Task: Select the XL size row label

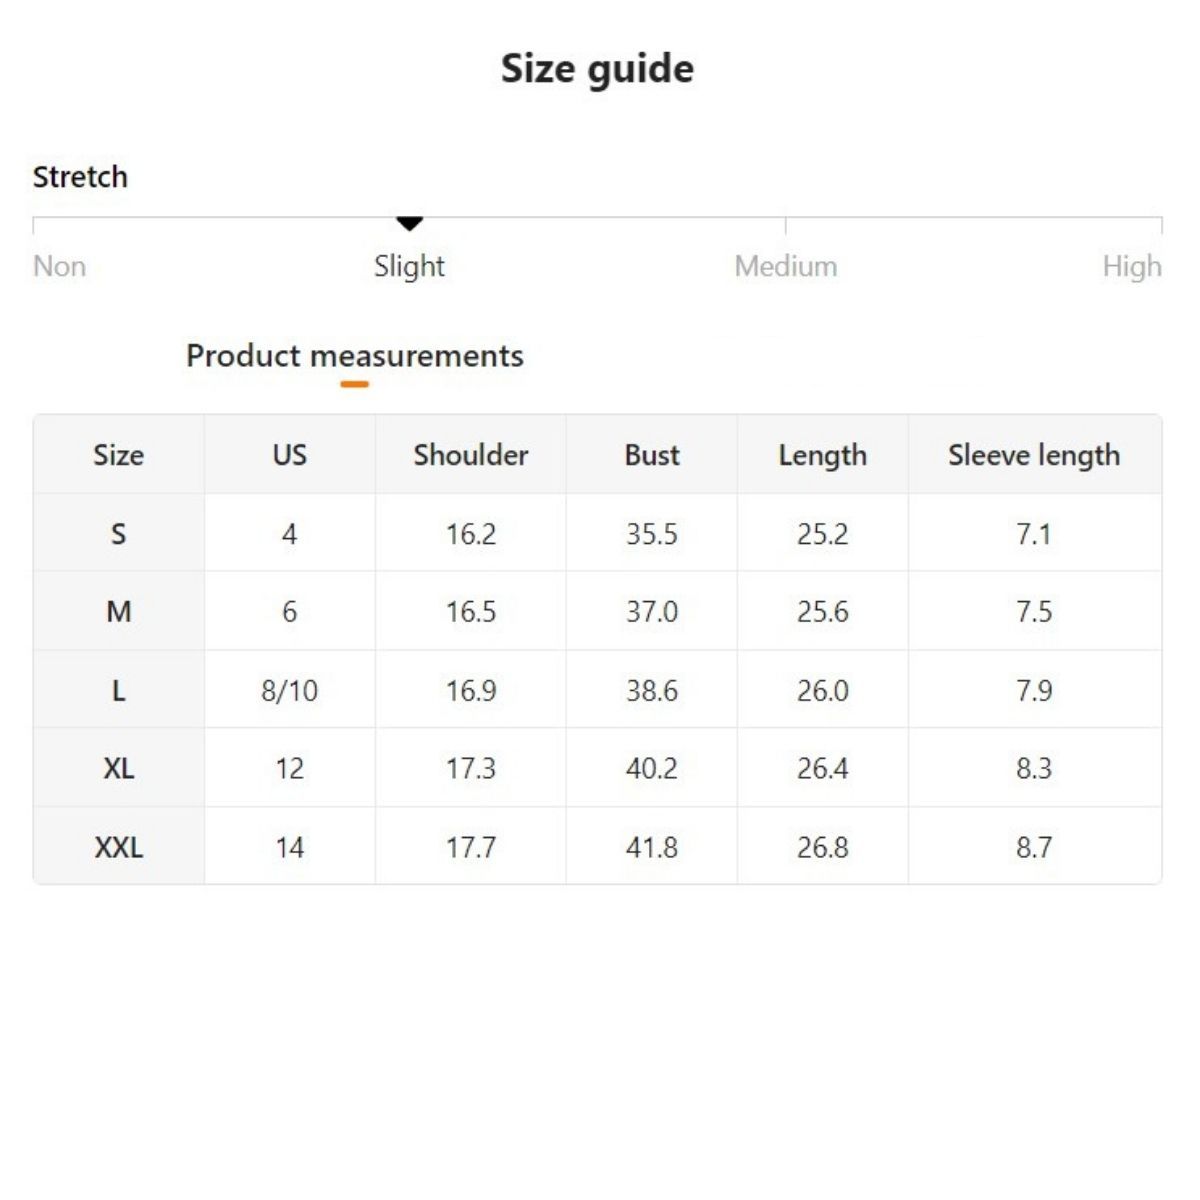Action: 118,768
